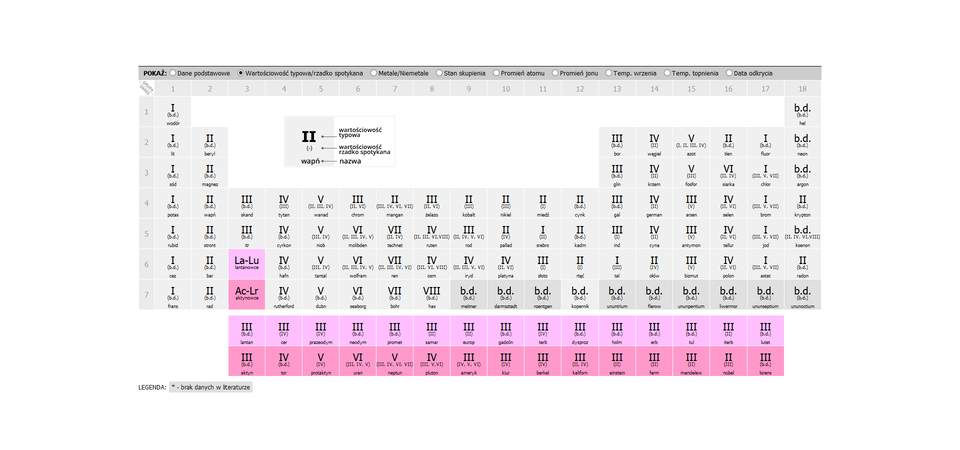Screen dimensions: 960x450
Task: Select the 'Data odkrycia' radio button
Action: point(729,73)
